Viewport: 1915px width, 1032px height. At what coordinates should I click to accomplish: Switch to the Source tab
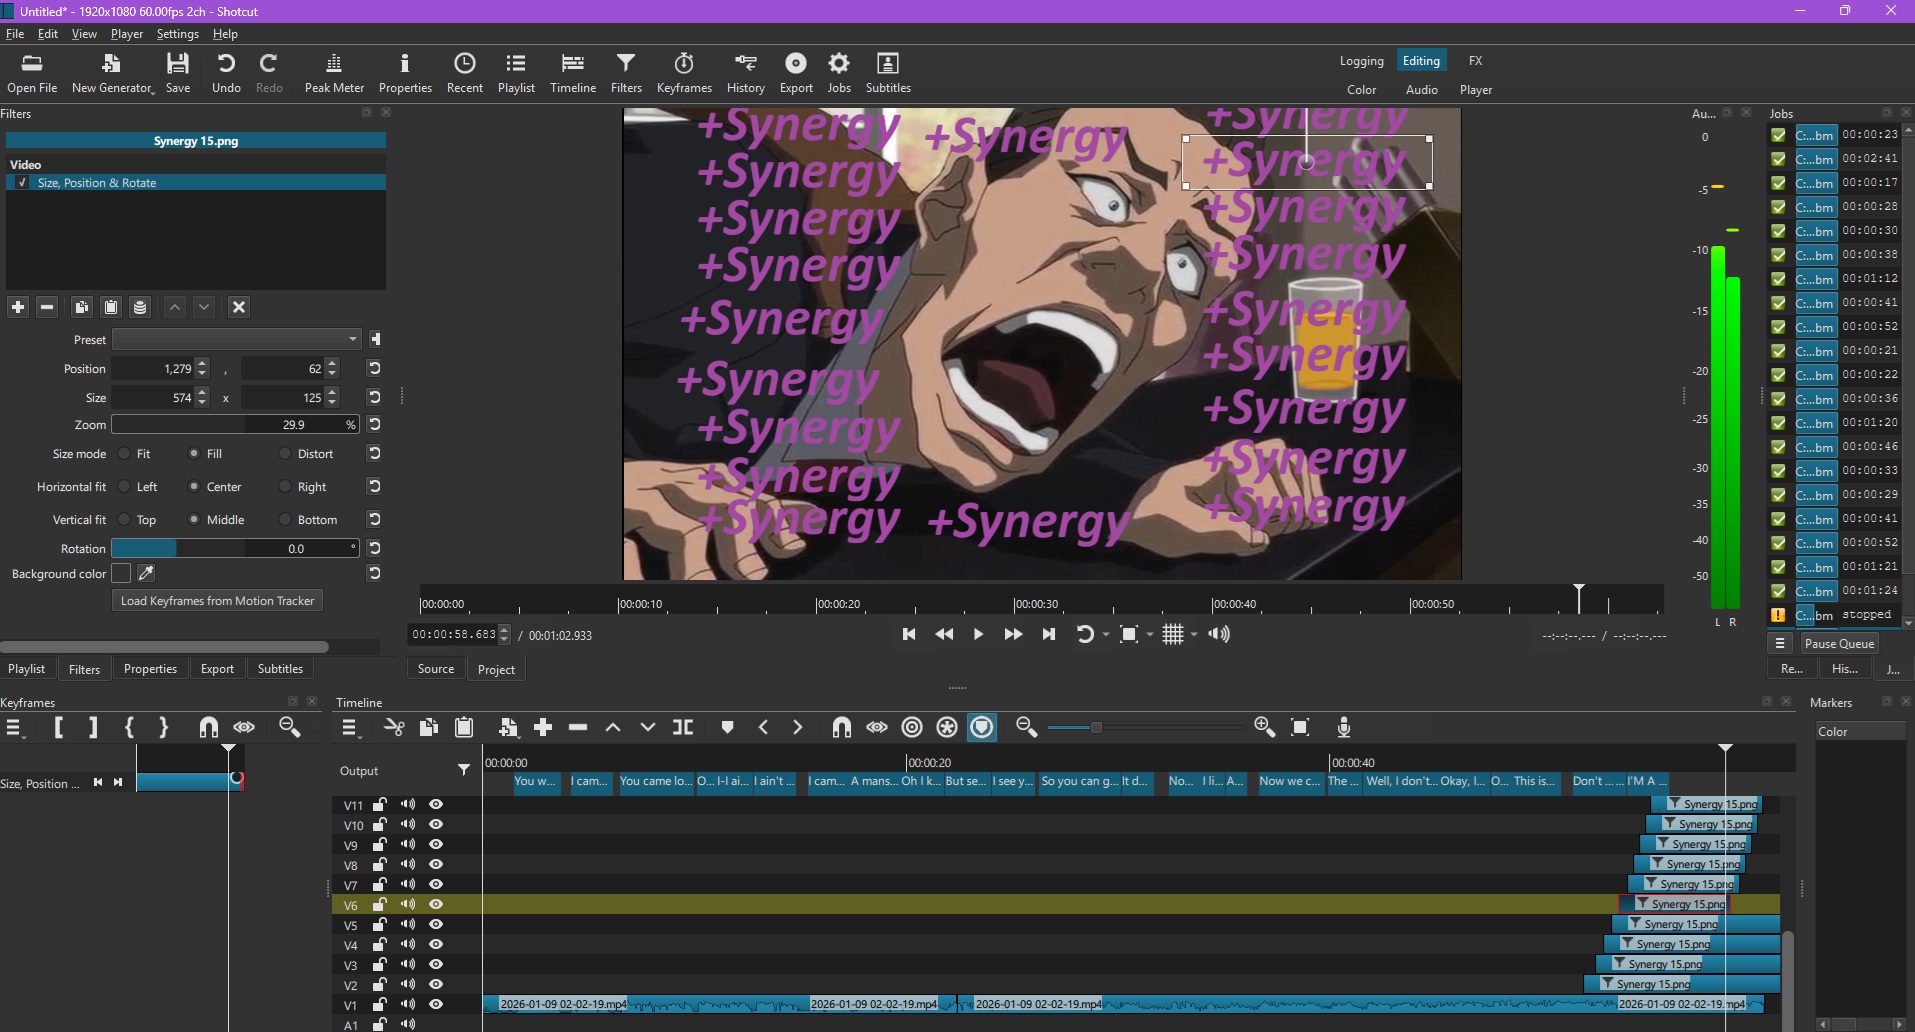pyautogui.click(x=436, y=669)
